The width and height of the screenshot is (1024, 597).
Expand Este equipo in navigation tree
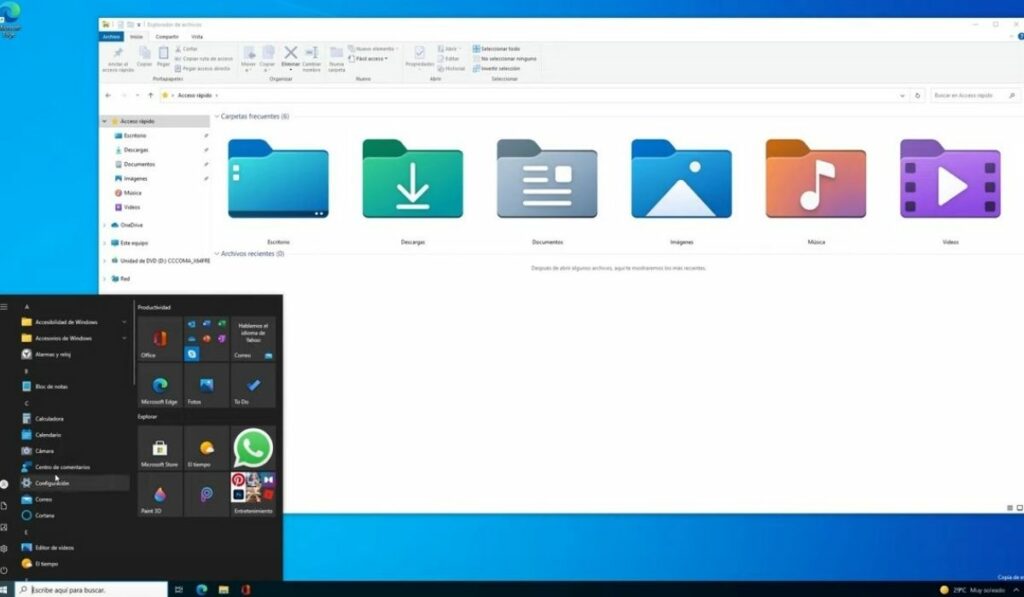(x=104, y=242)
